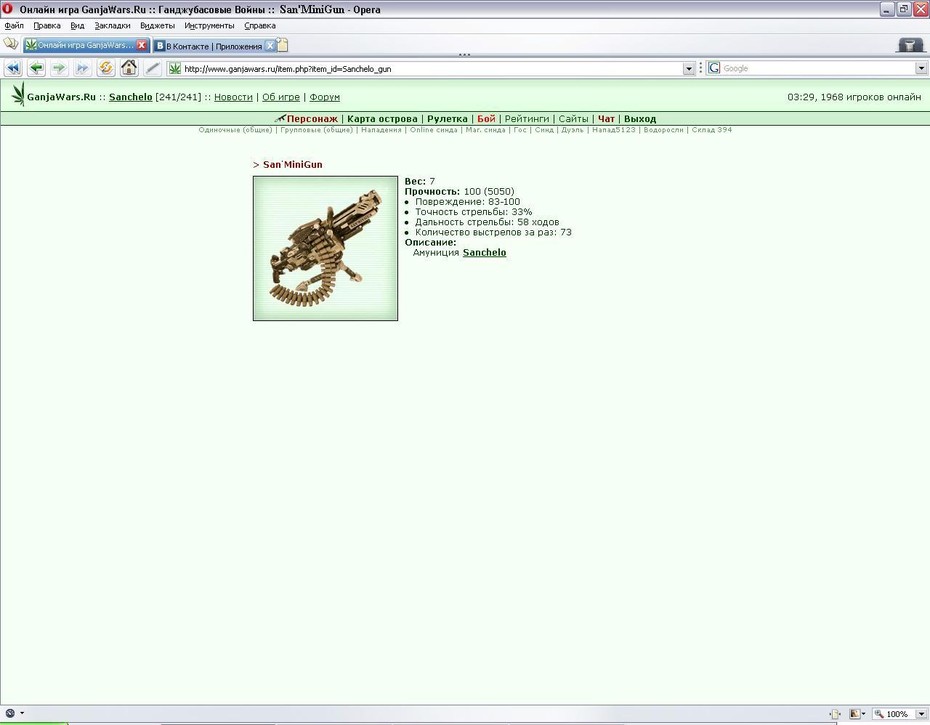The height and width of the screenshot is (725, 930).
Task: Reload the page with the orange refresh icon
Action: 106,68
